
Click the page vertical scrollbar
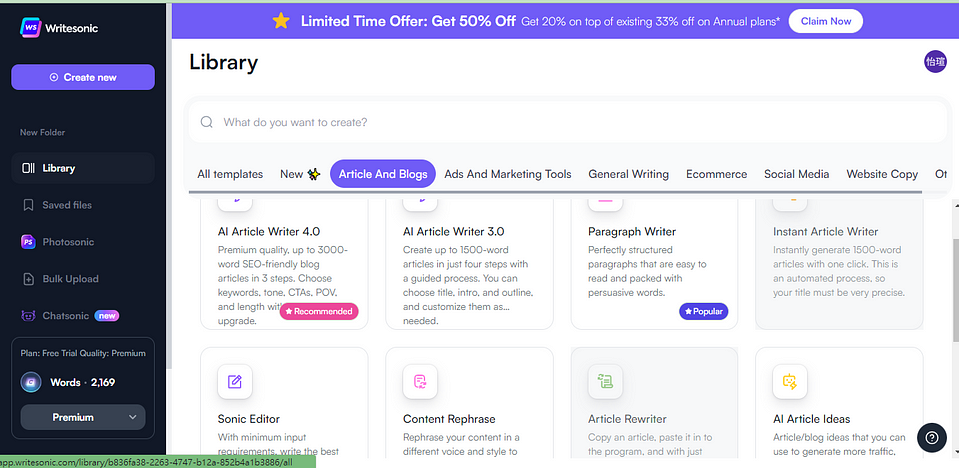click(953, 280)
